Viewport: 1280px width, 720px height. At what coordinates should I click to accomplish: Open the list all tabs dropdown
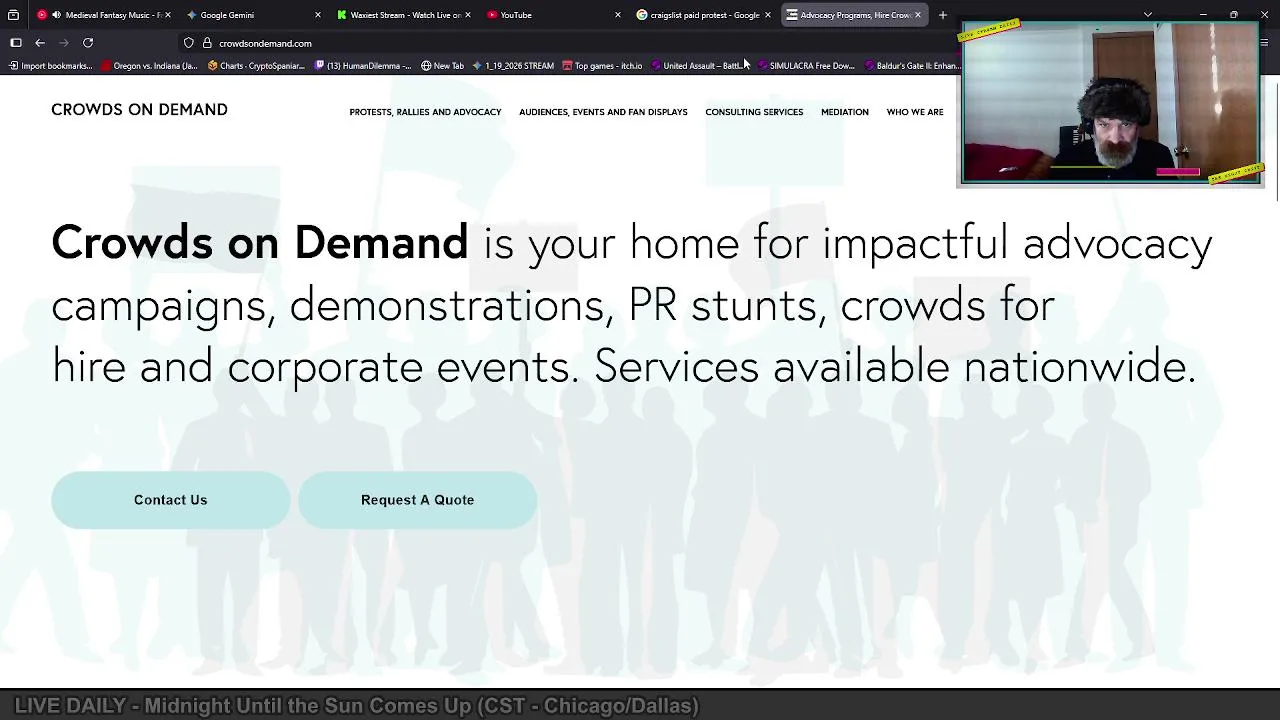point(1148,15)
